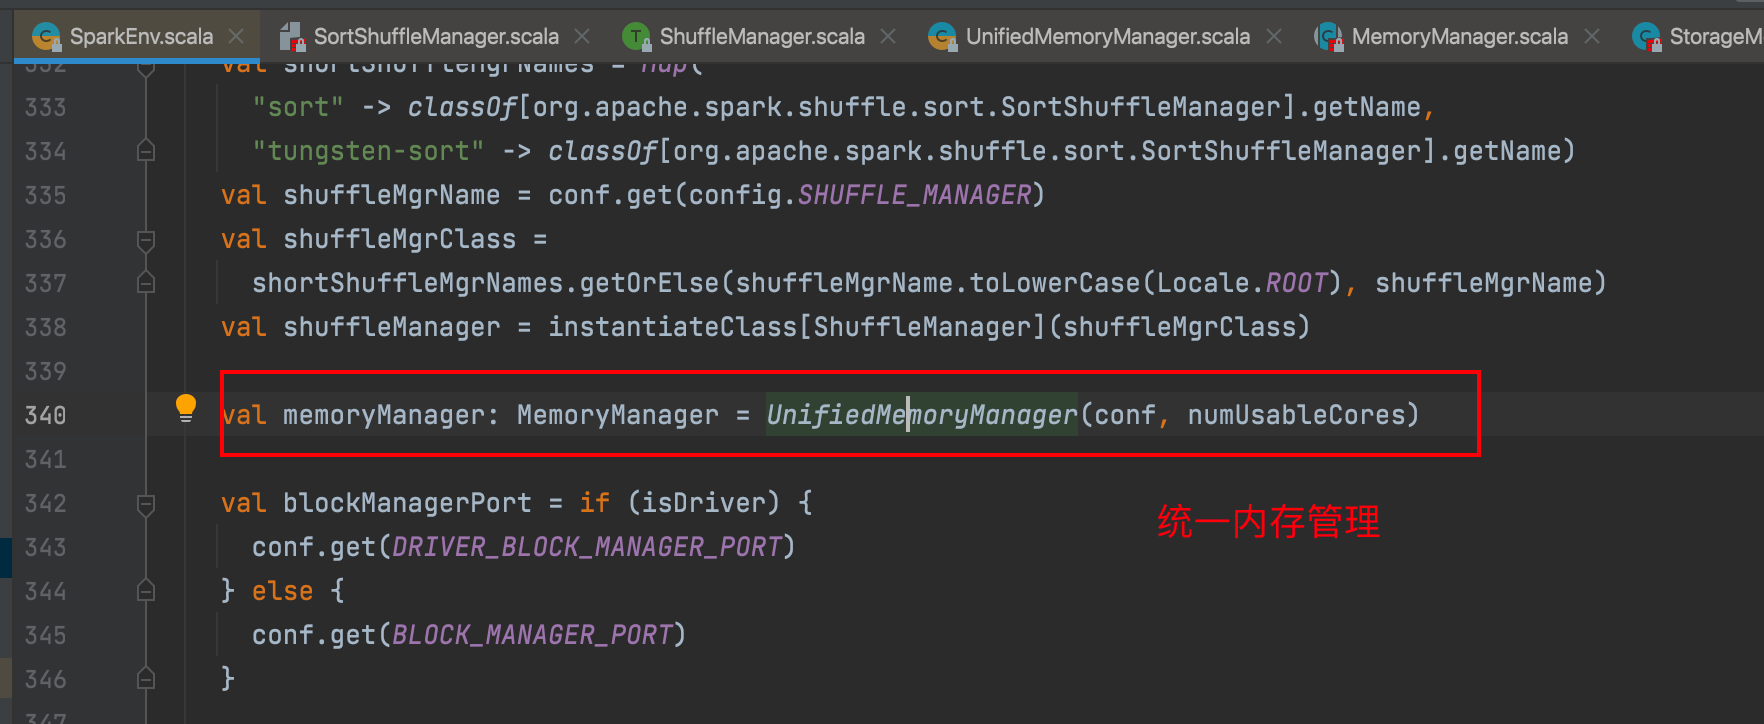Viewport: 1764px width, 724px height.
Task: Collapse the if block at line 342
Action: coord(146,504)
